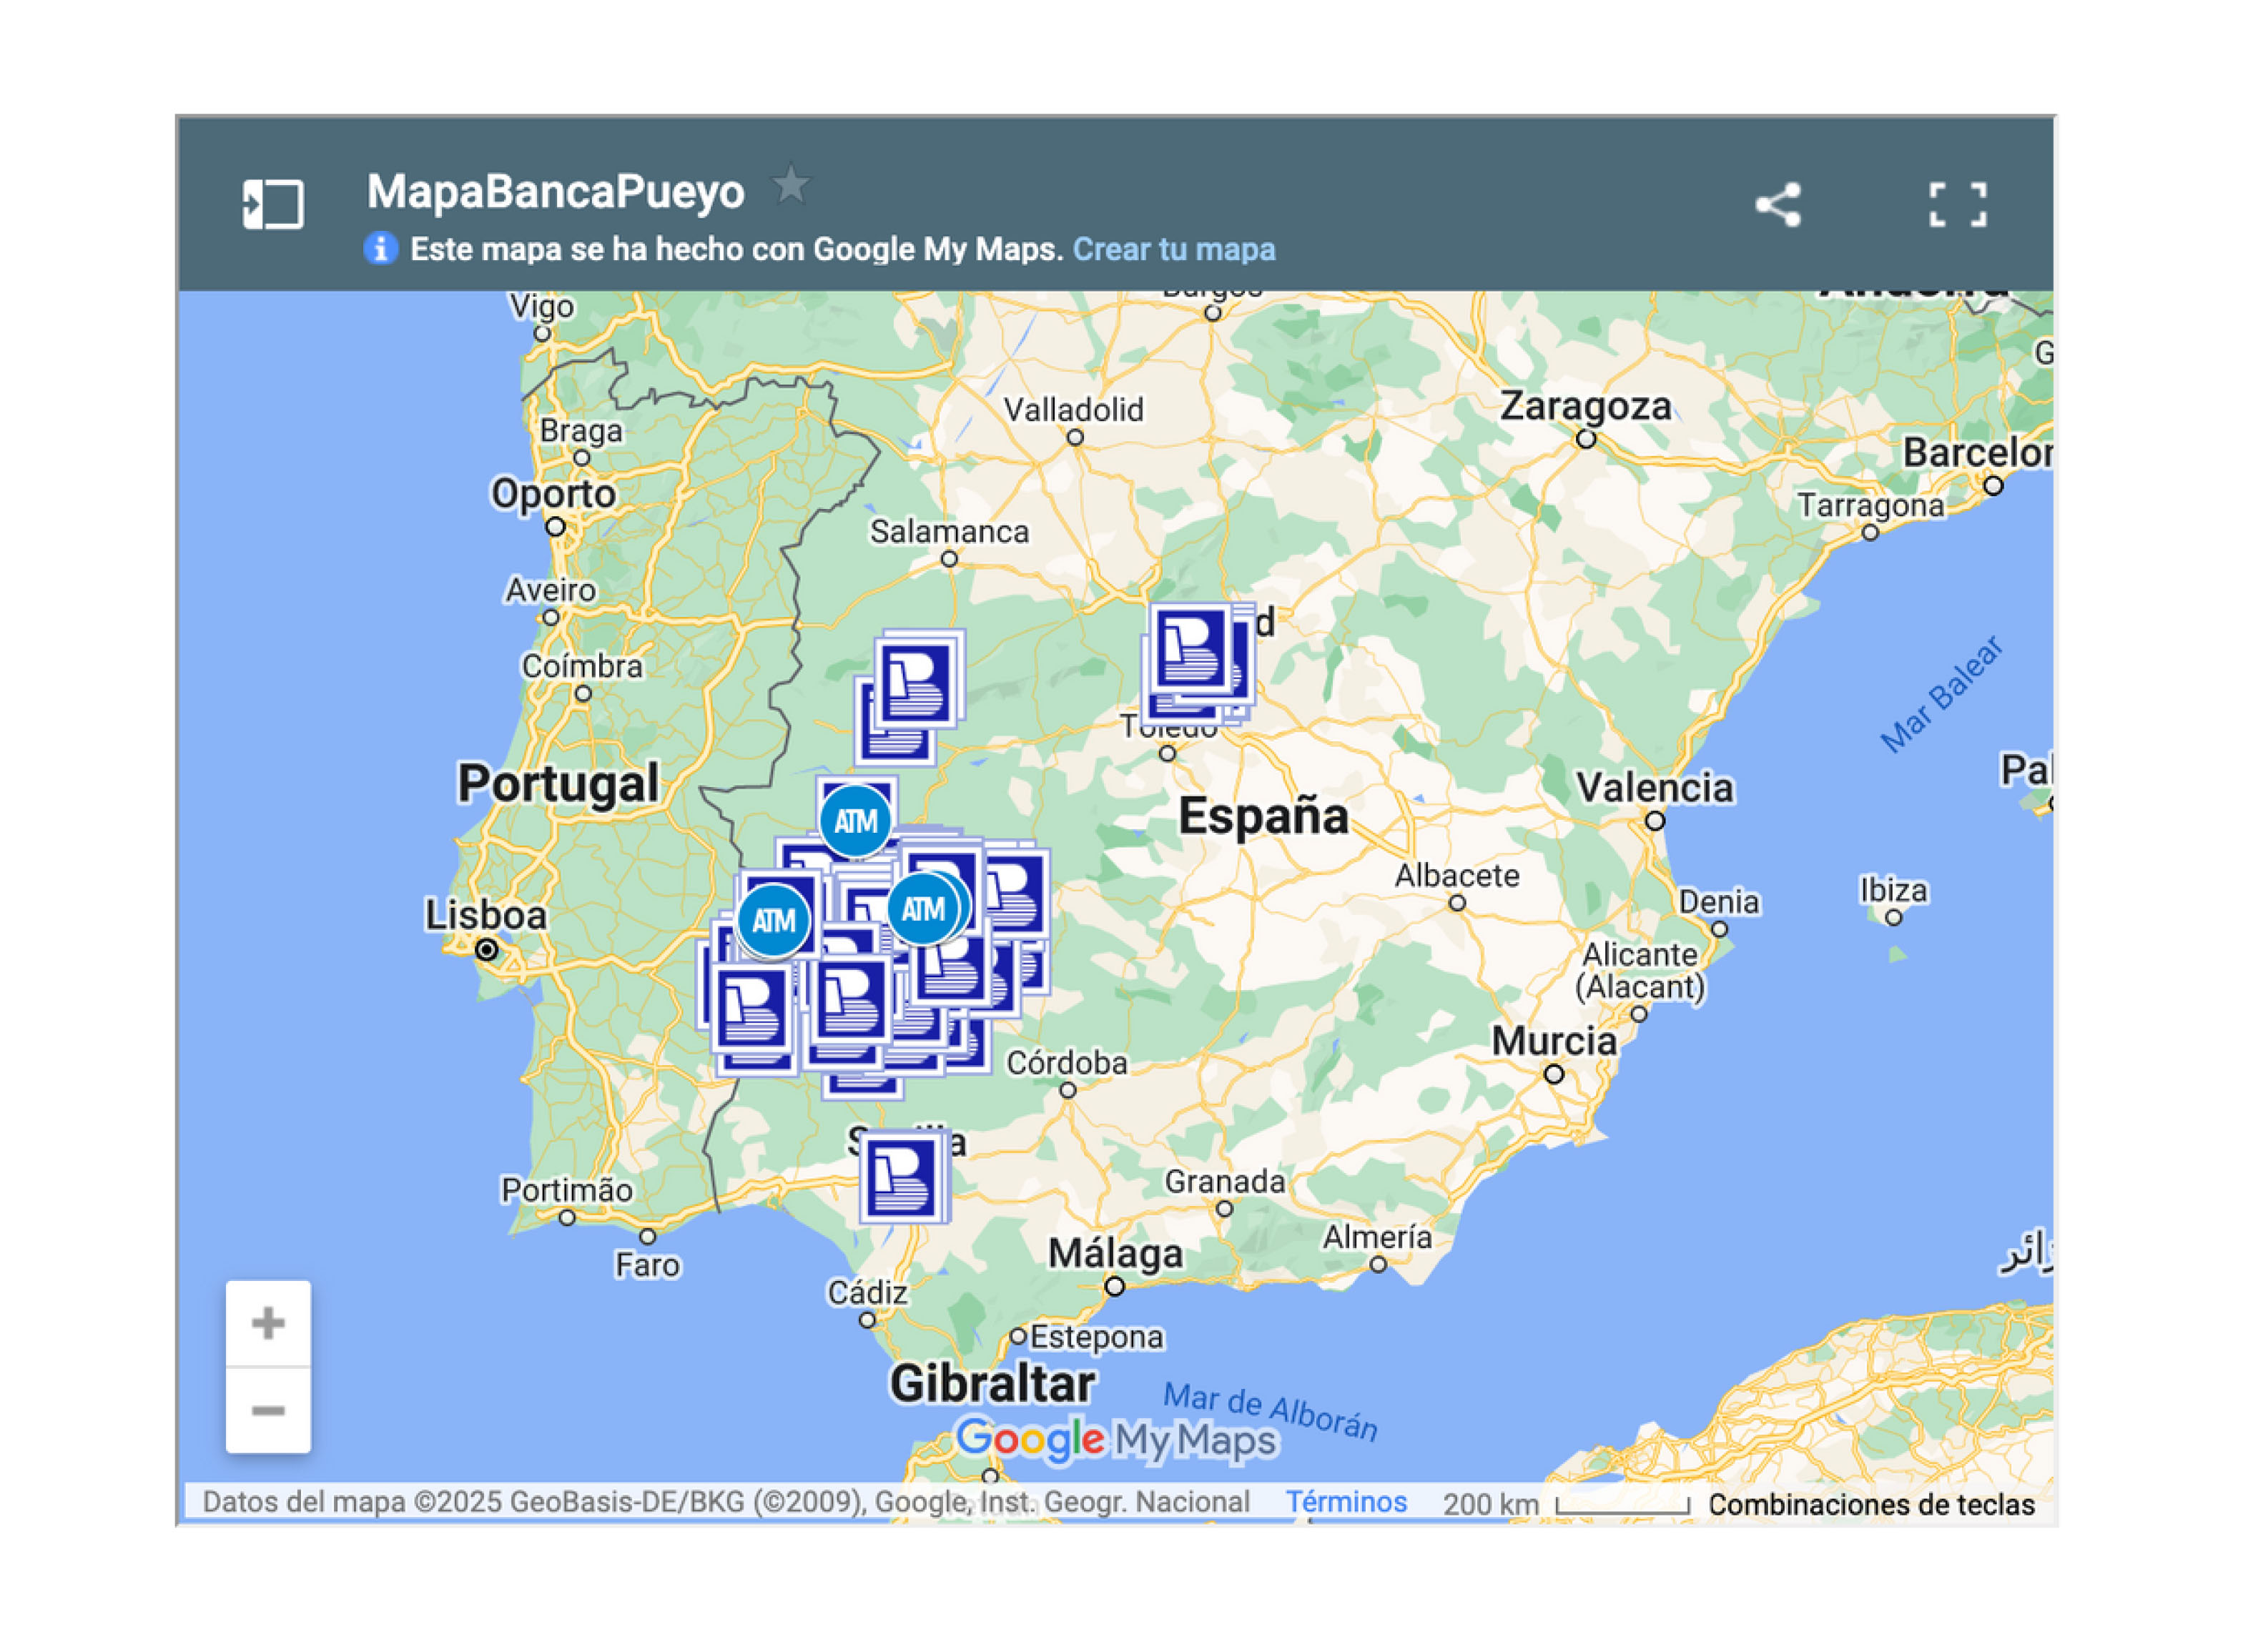Screen dimensions: 2253x1652
Task: Click the Valladolid city label
Action: tap(1073, 409)
